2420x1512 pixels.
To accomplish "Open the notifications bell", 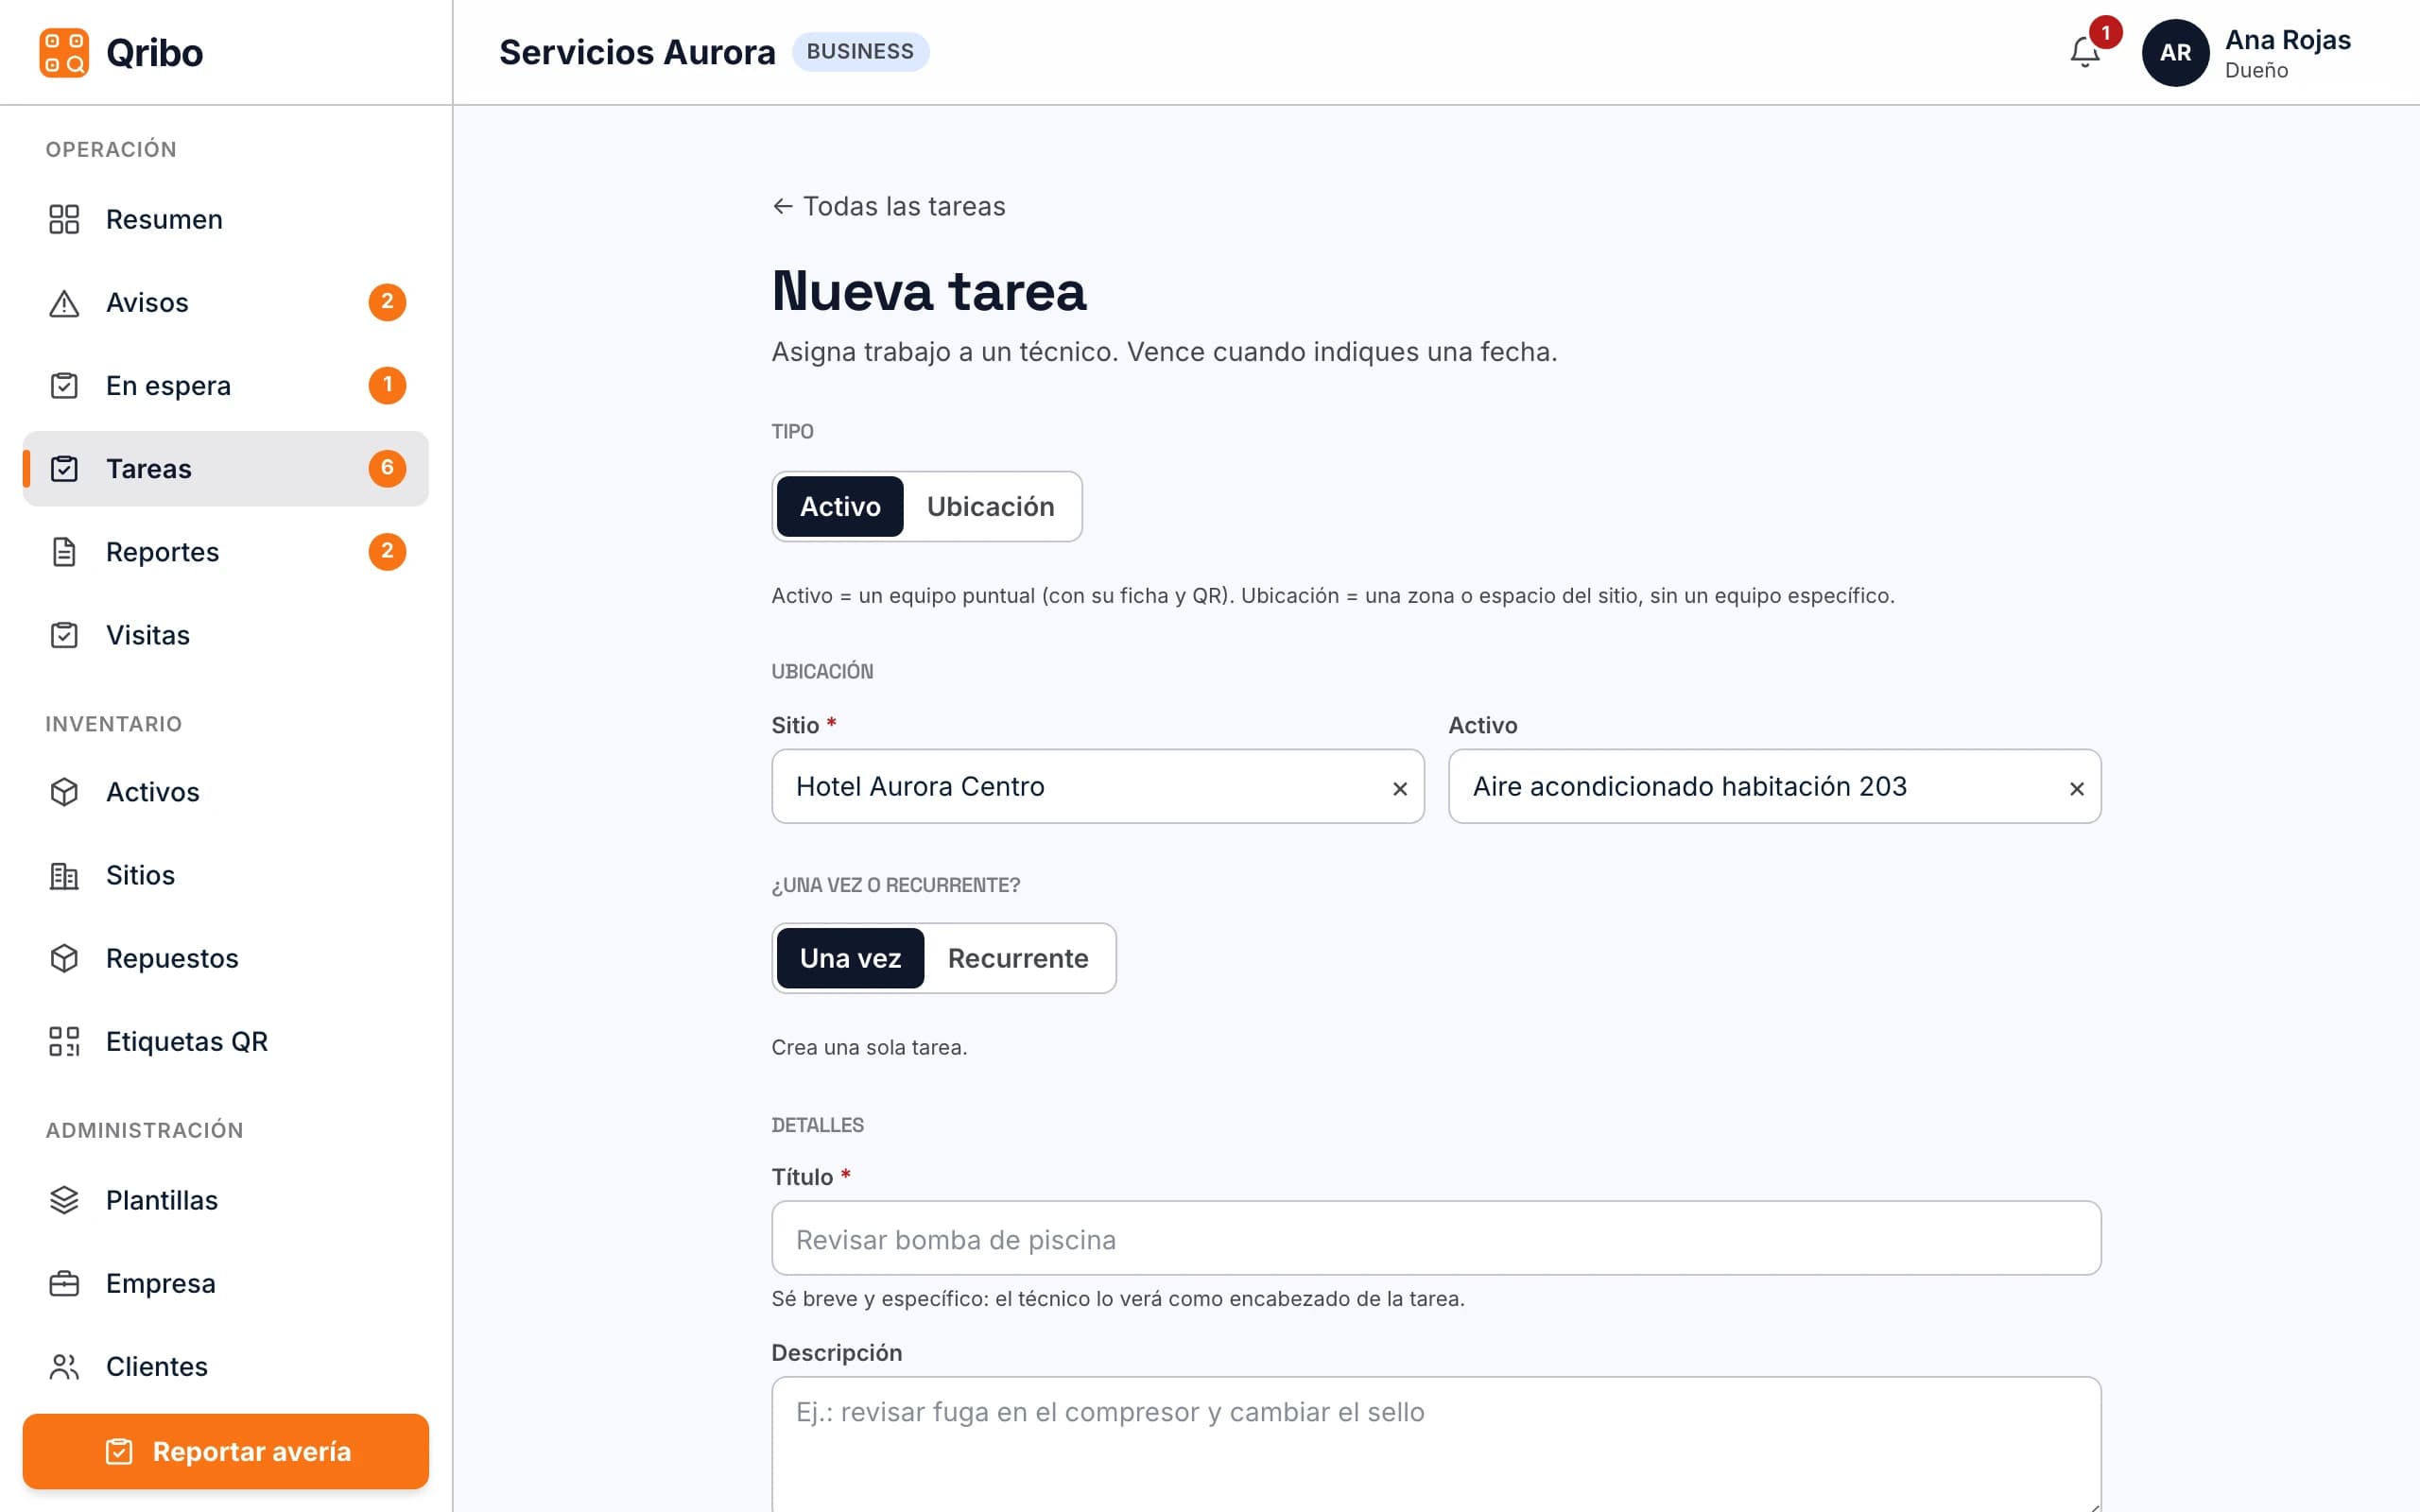I will 2085,52.
